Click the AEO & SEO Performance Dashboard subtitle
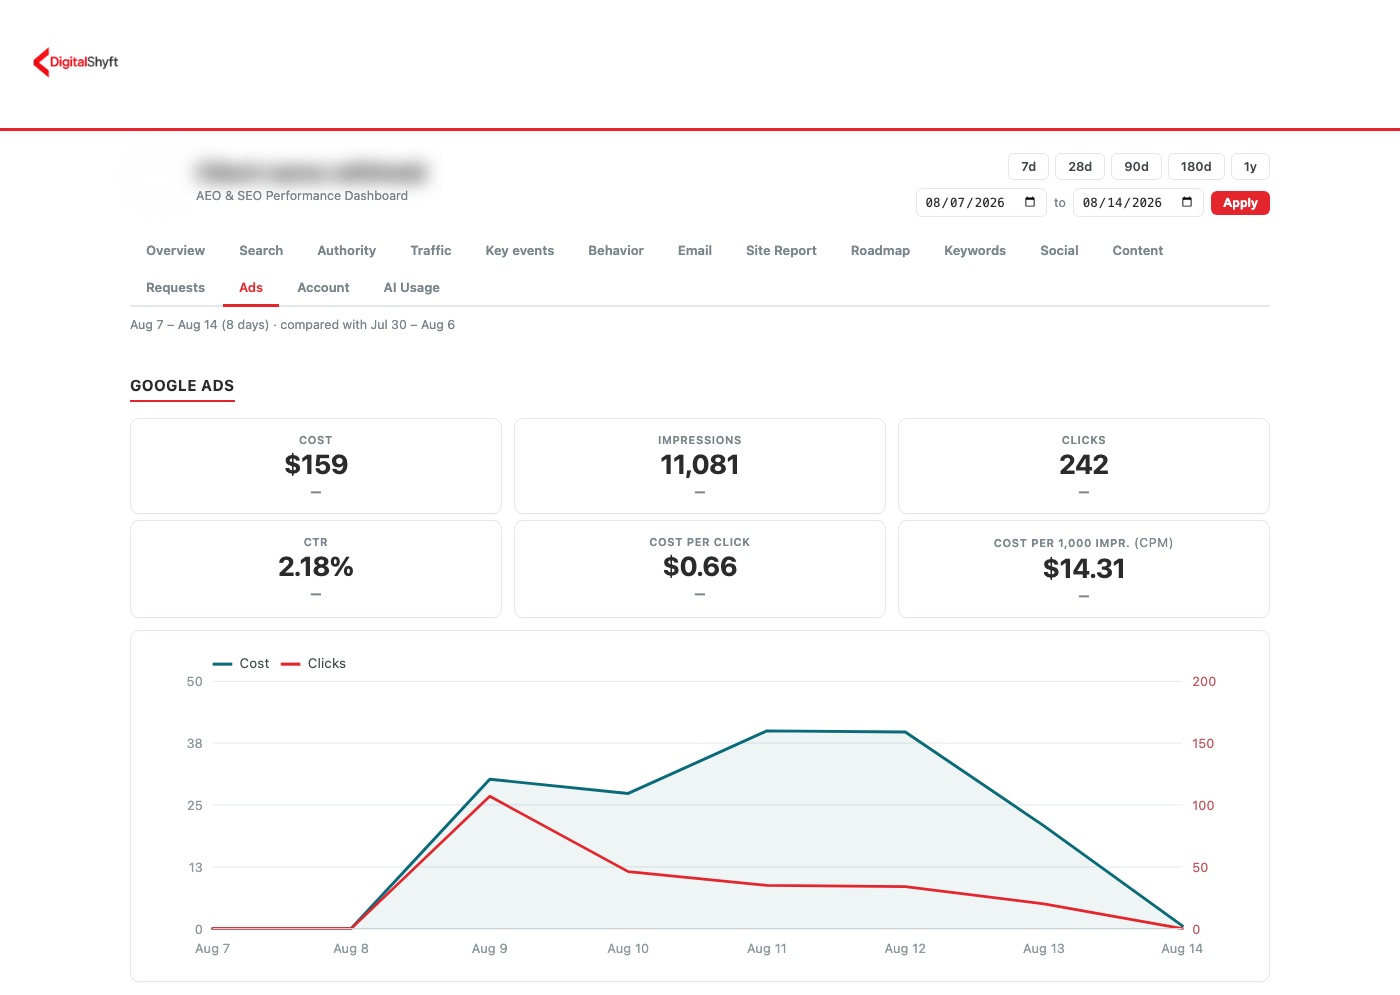 coord(302,196)
